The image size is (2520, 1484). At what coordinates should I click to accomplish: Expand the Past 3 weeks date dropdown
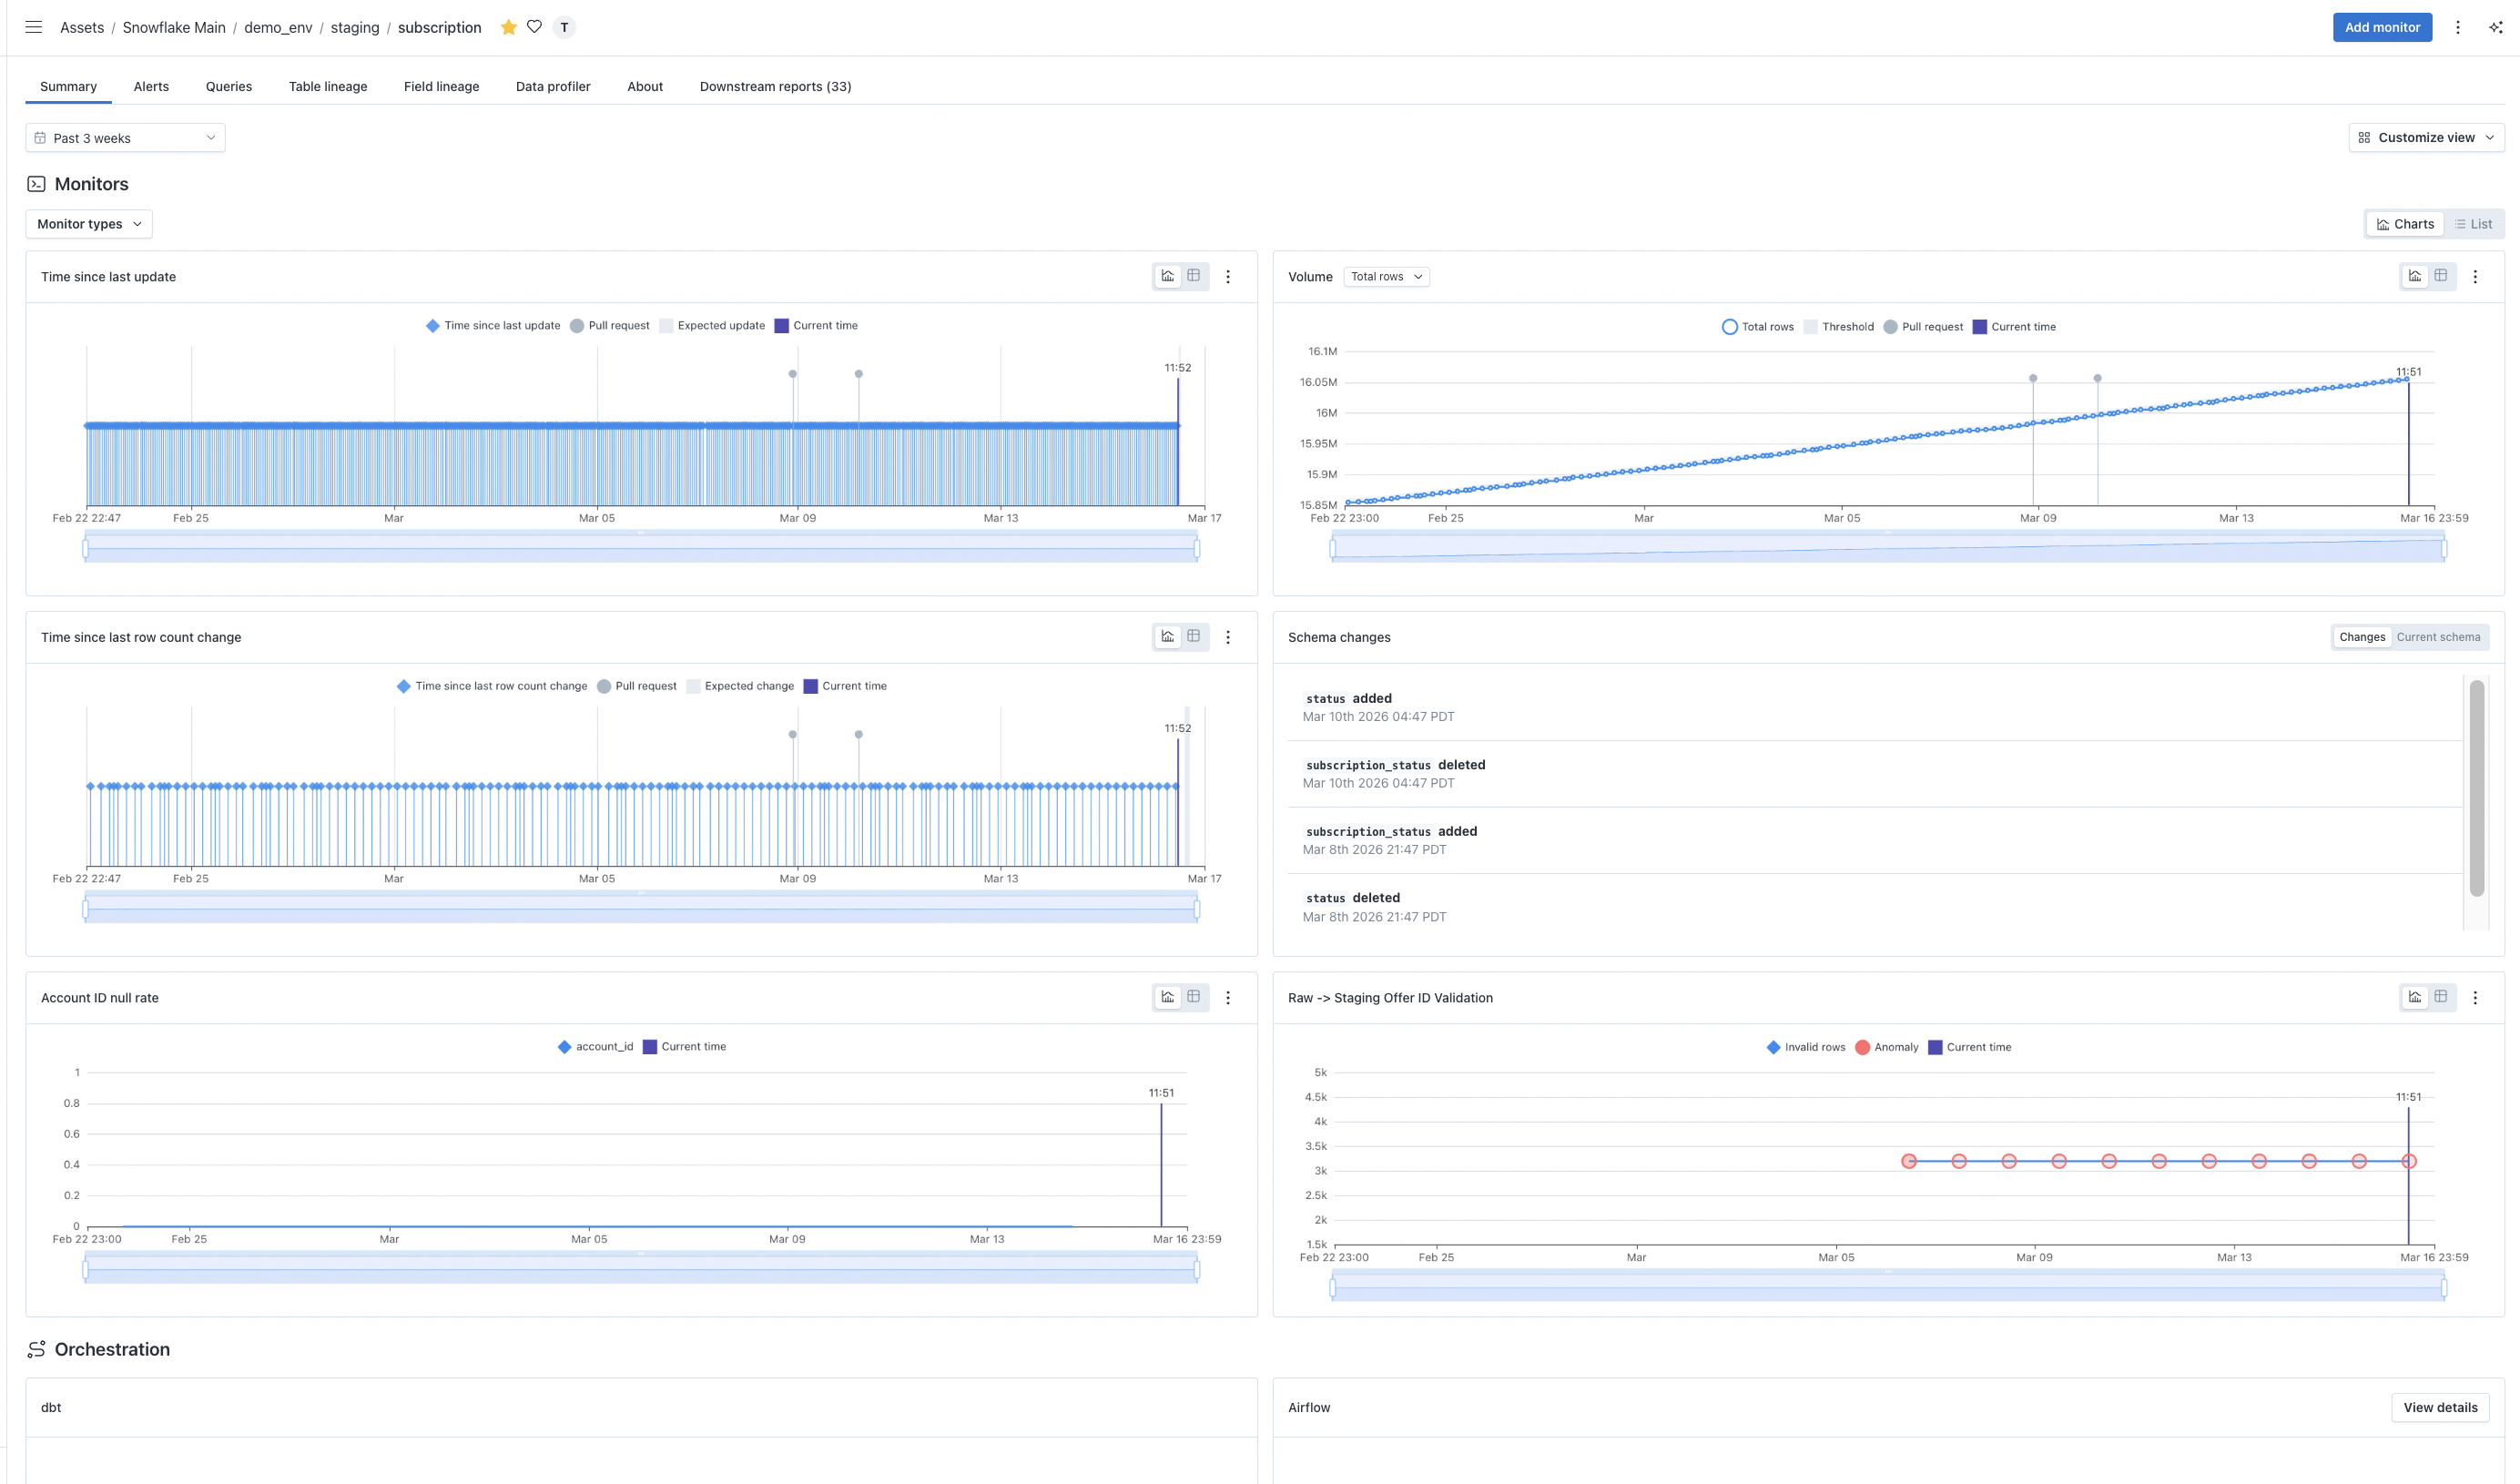pos(125,138)
